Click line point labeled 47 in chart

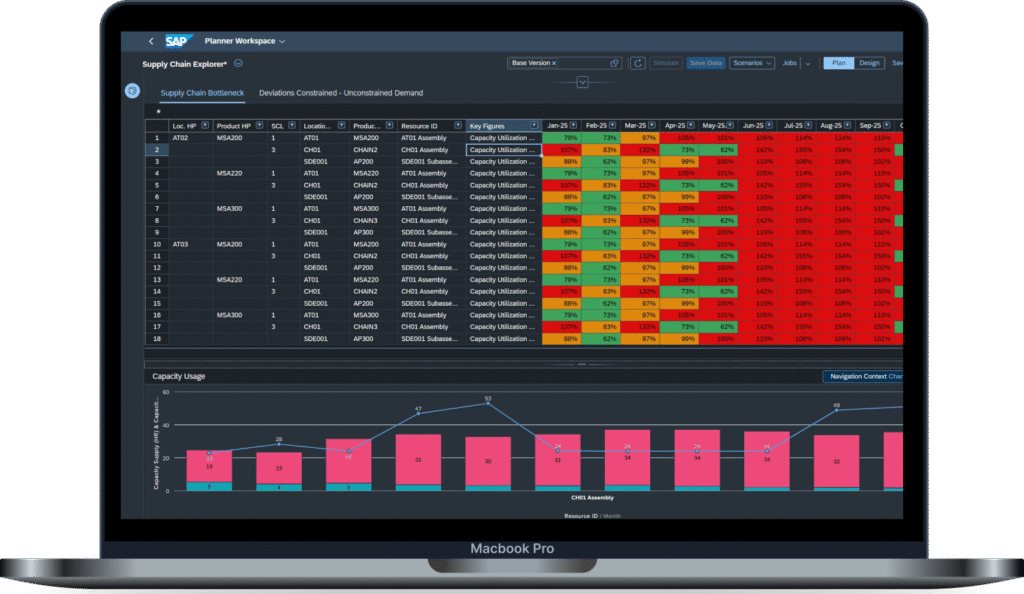(419, 413)
